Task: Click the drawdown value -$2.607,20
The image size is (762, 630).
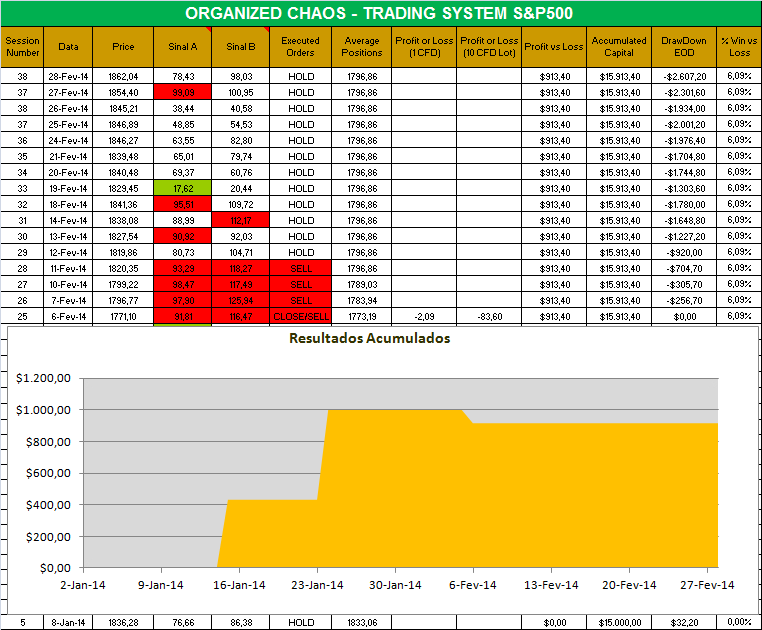Action: click(684, 76)
